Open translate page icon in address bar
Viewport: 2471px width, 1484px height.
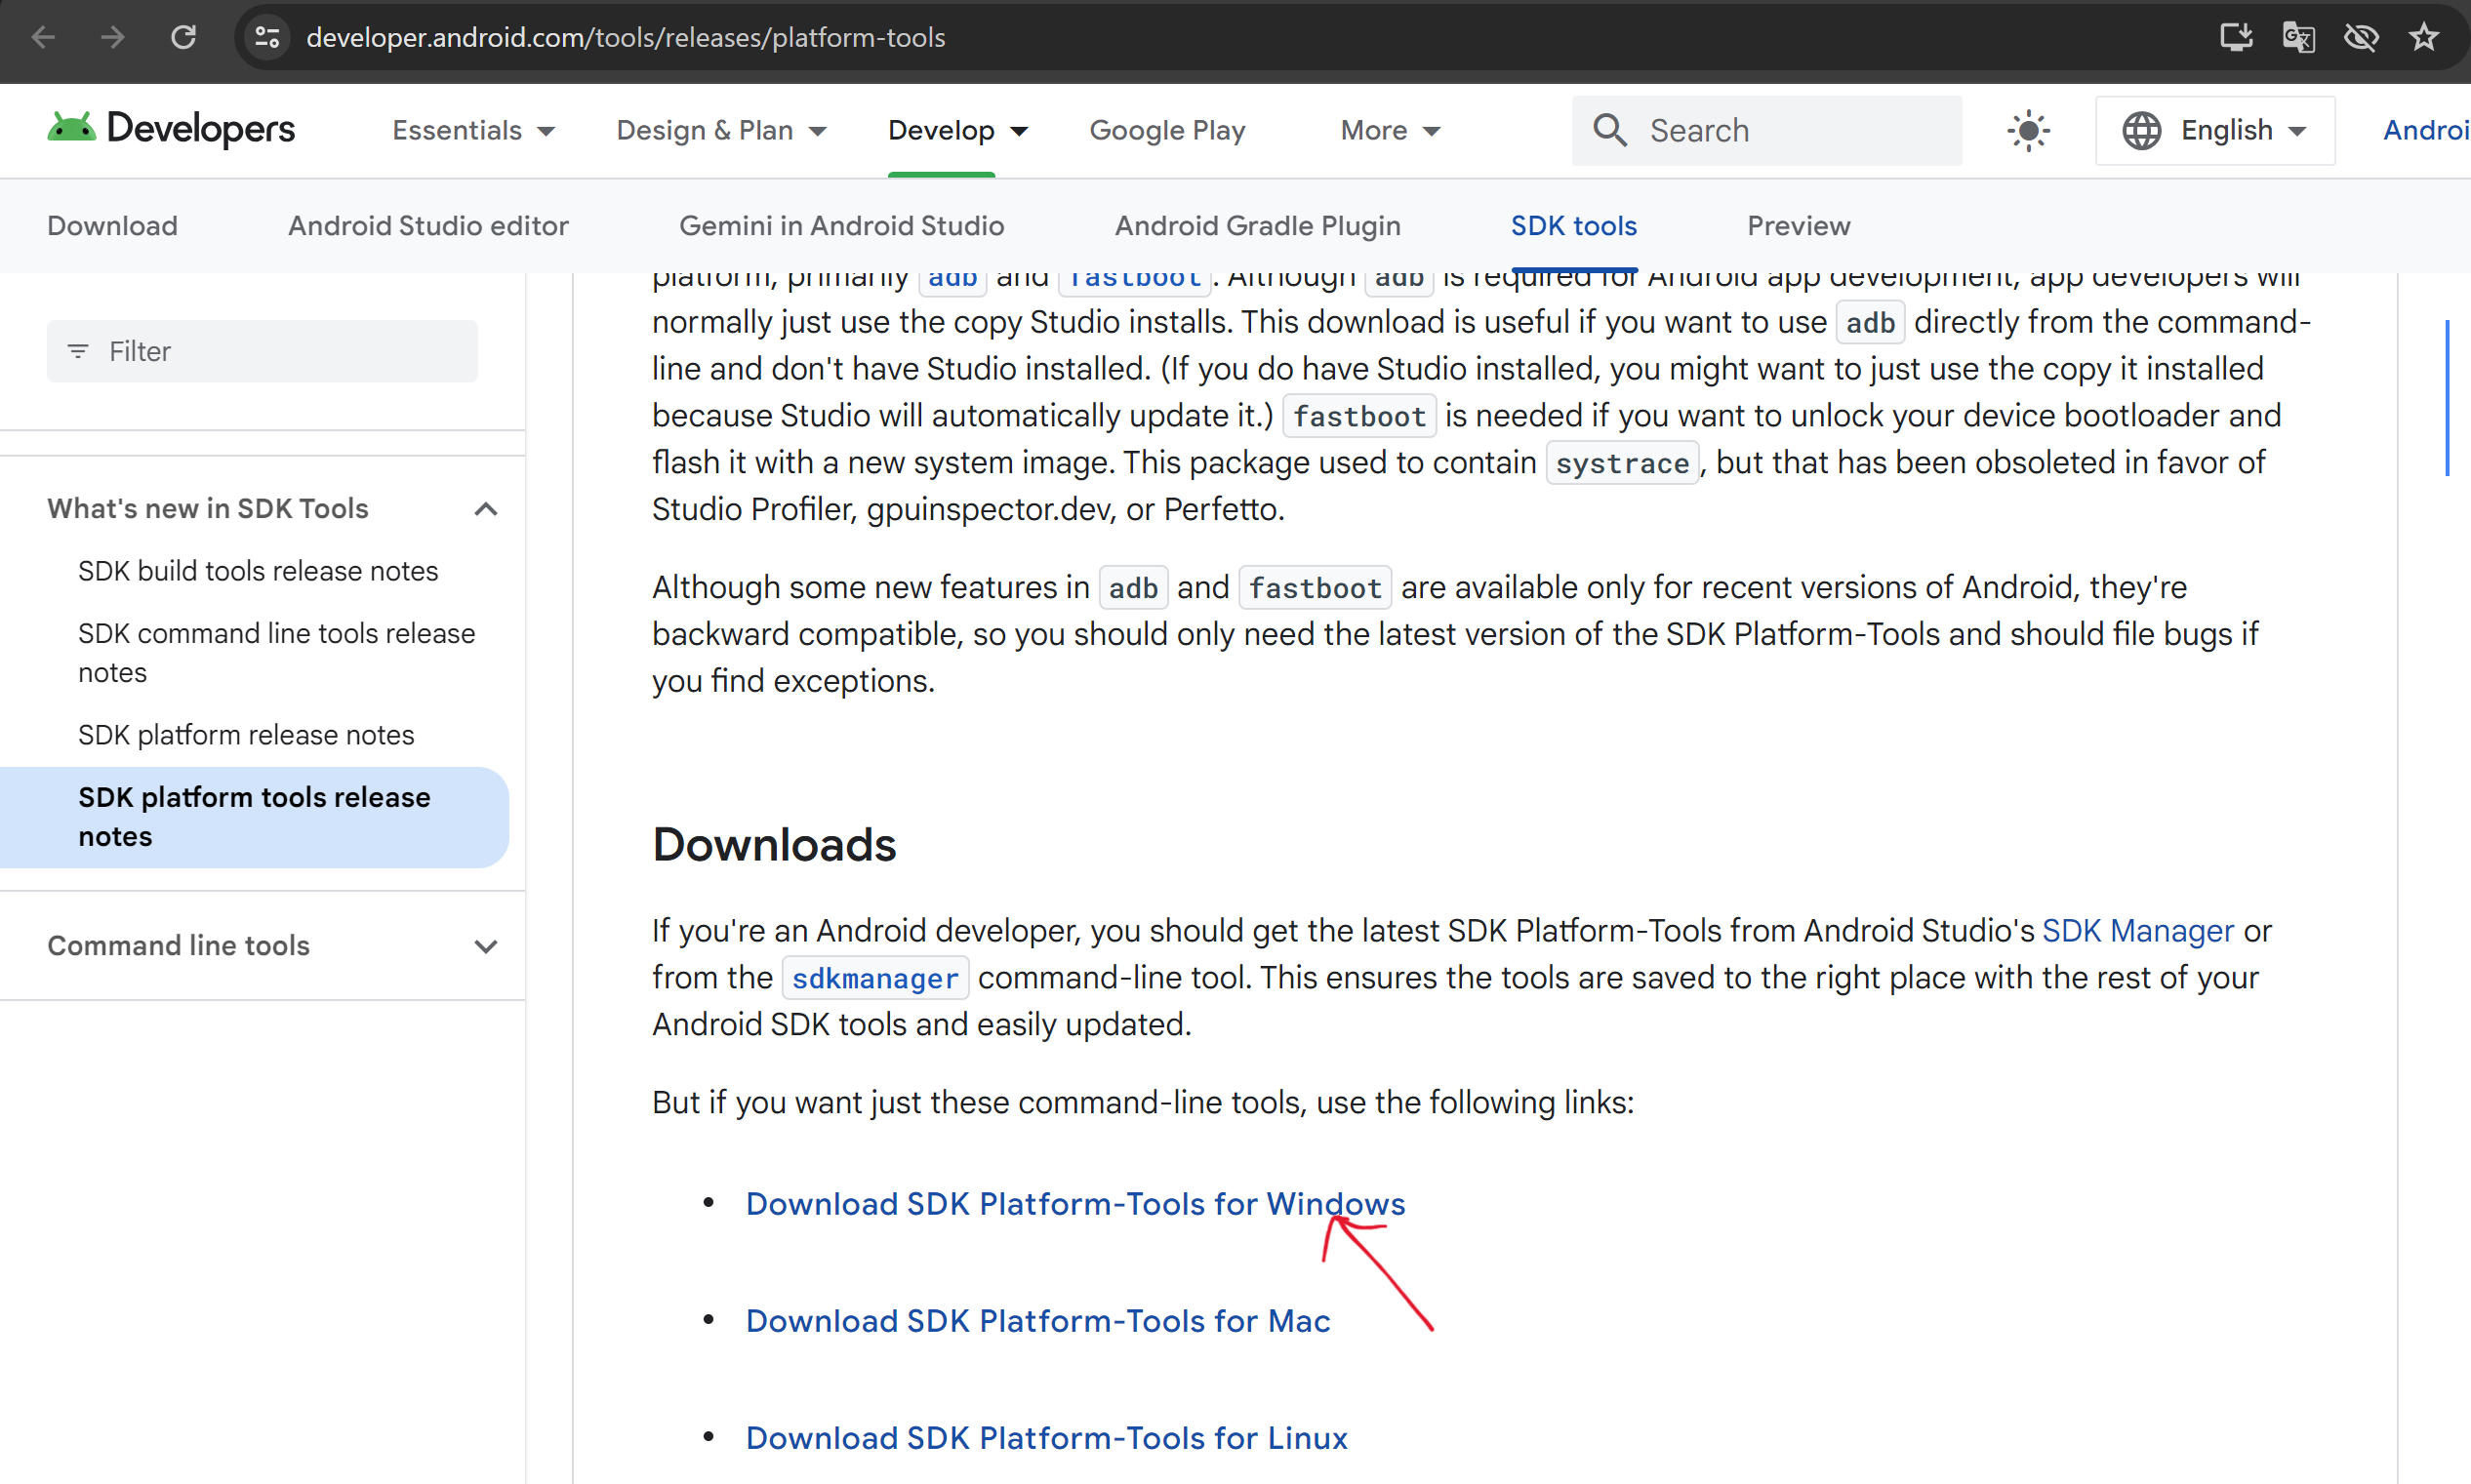2299,38
